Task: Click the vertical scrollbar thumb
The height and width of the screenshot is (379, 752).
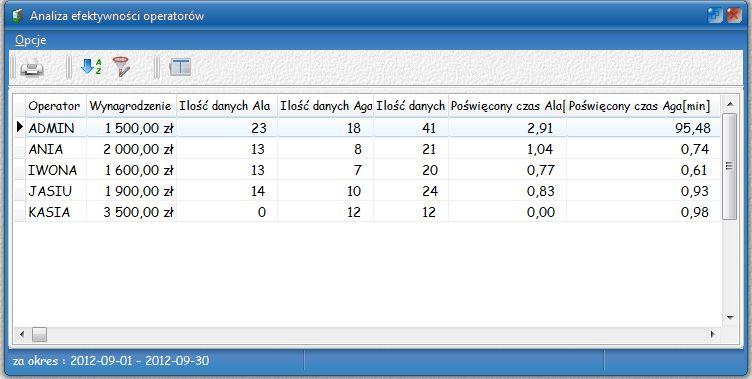Action: pyautogui.click(x=729, y=166)
